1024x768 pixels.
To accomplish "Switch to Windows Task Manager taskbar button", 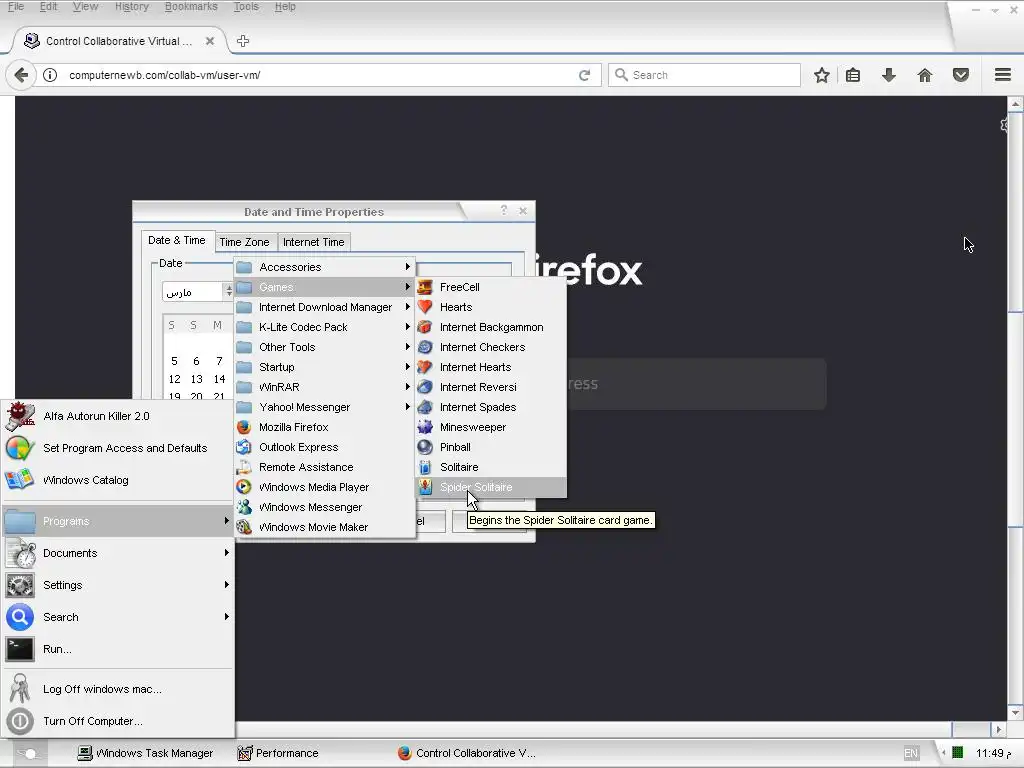I will (x=145, y=753).
